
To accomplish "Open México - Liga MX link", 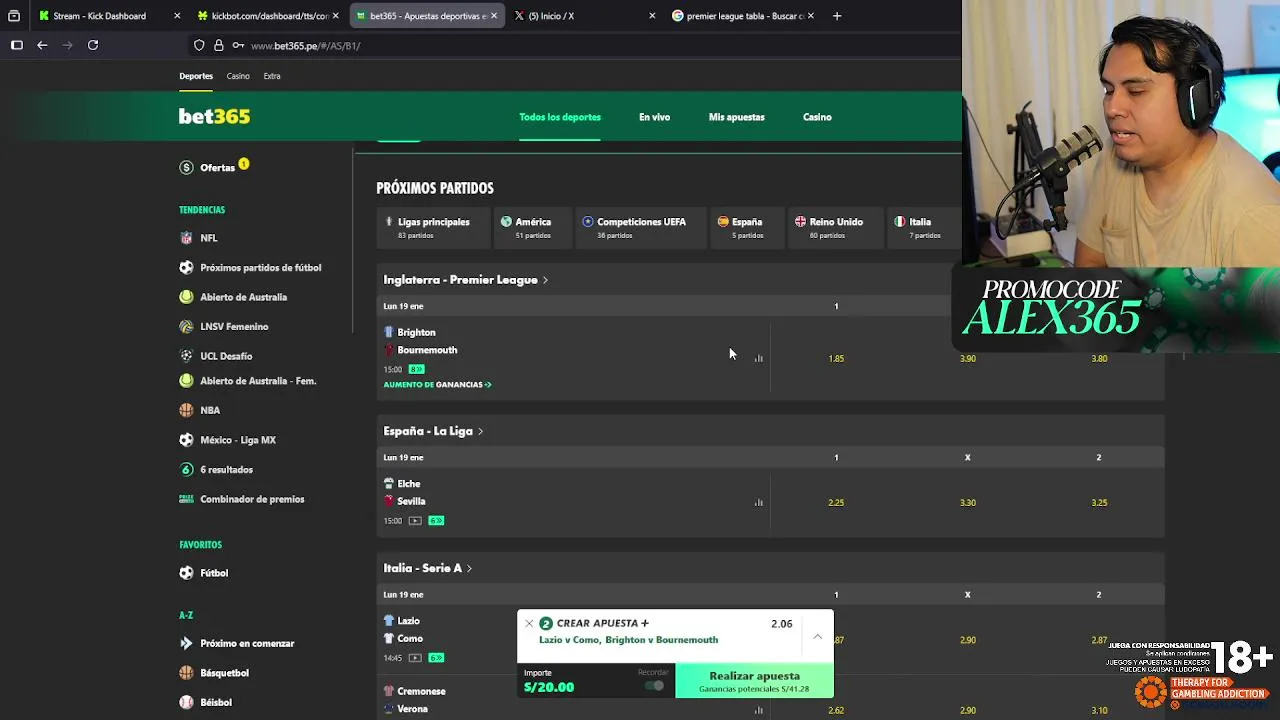I will (x=238, y=440).
